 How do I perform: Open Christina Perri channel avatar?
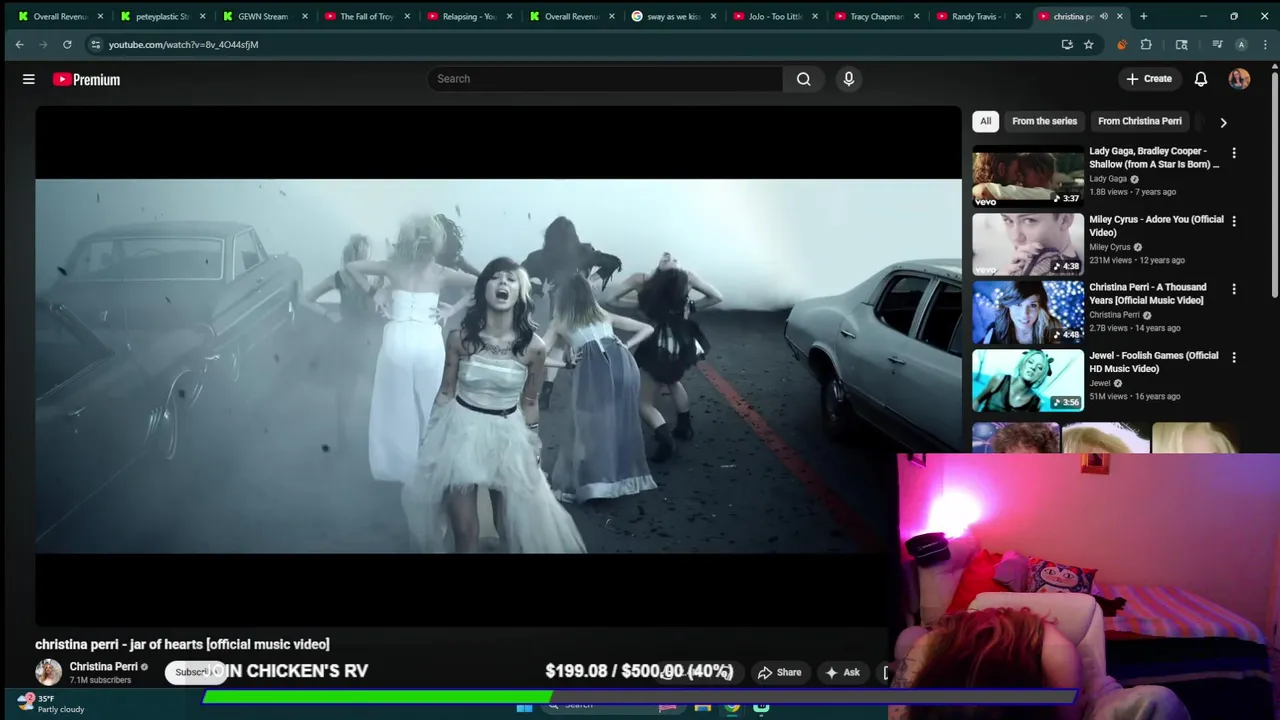click(48, 672)
